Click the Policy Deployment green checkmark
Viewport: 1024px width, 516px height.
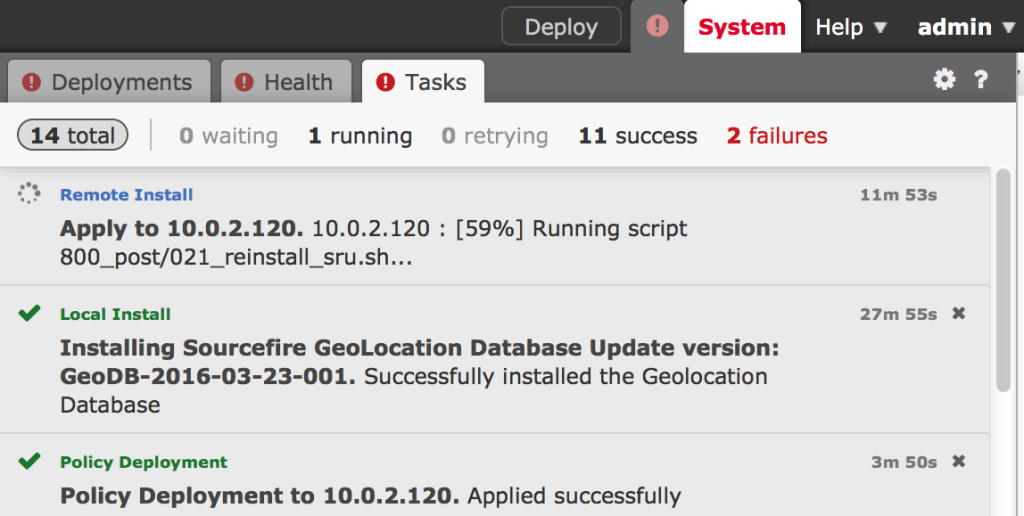[29, 462]
